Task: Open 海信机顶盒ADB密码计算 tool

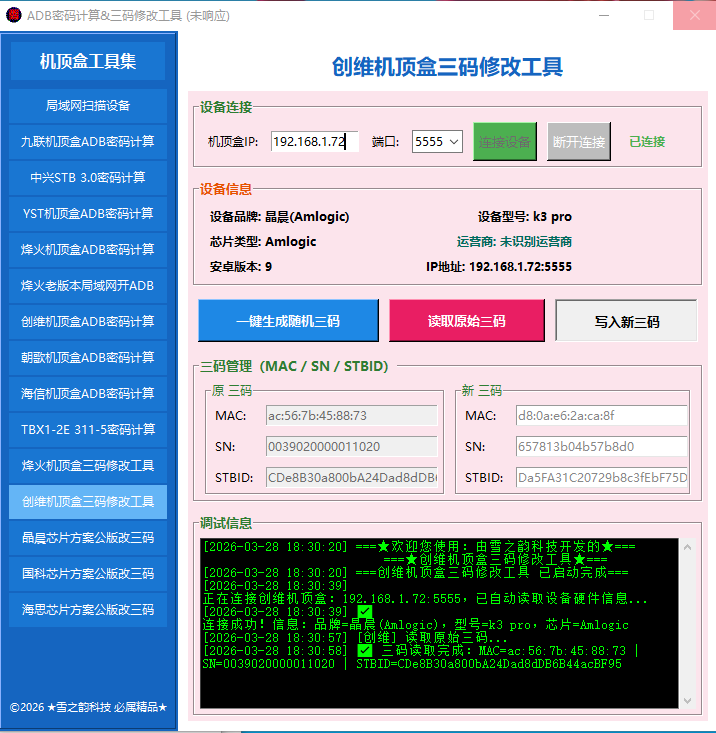Action: pyautogui.click(x=88, y=394)
